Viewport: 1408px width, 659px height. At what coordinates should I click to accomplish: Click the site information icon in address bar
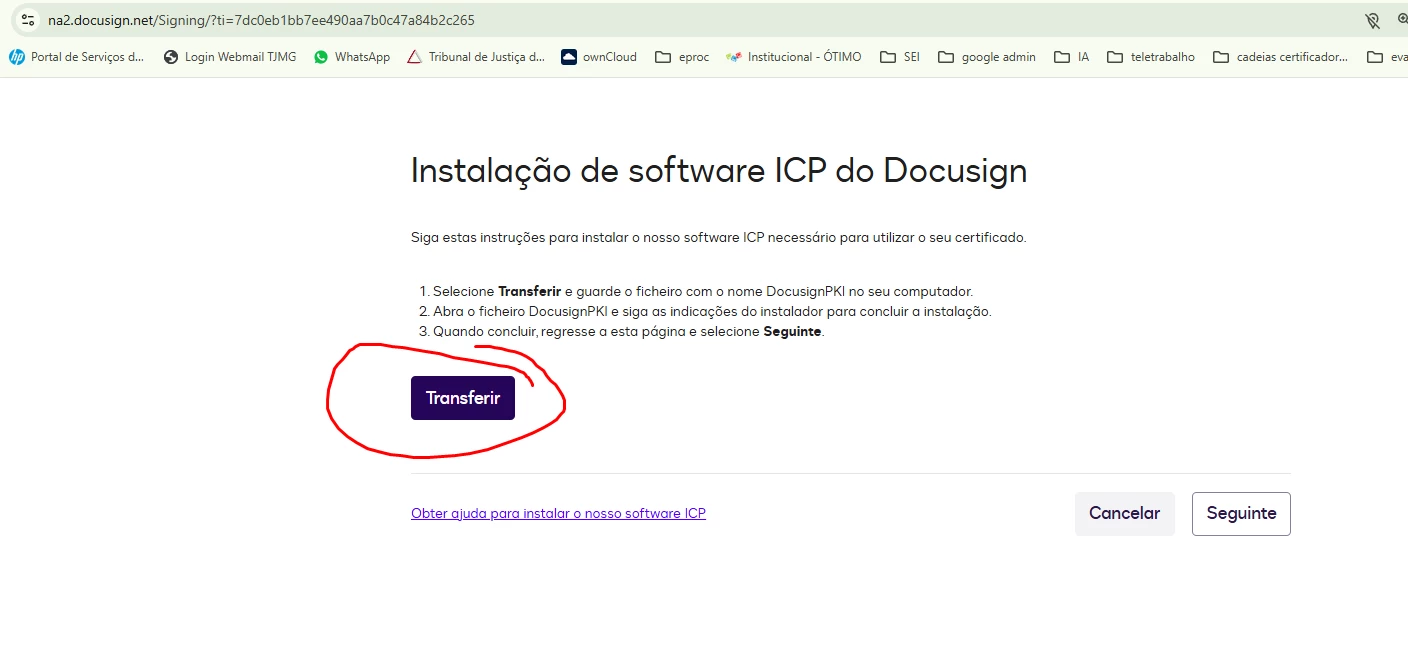click(28, 20)
